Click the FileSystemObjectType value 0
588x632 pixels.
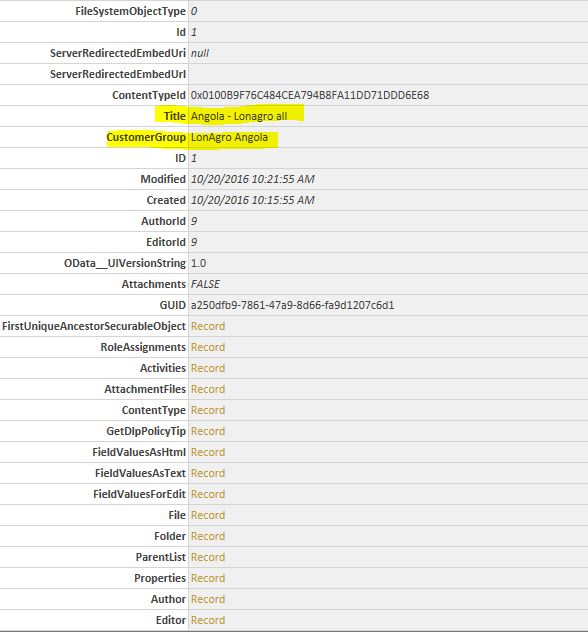(x=194, y=11)
